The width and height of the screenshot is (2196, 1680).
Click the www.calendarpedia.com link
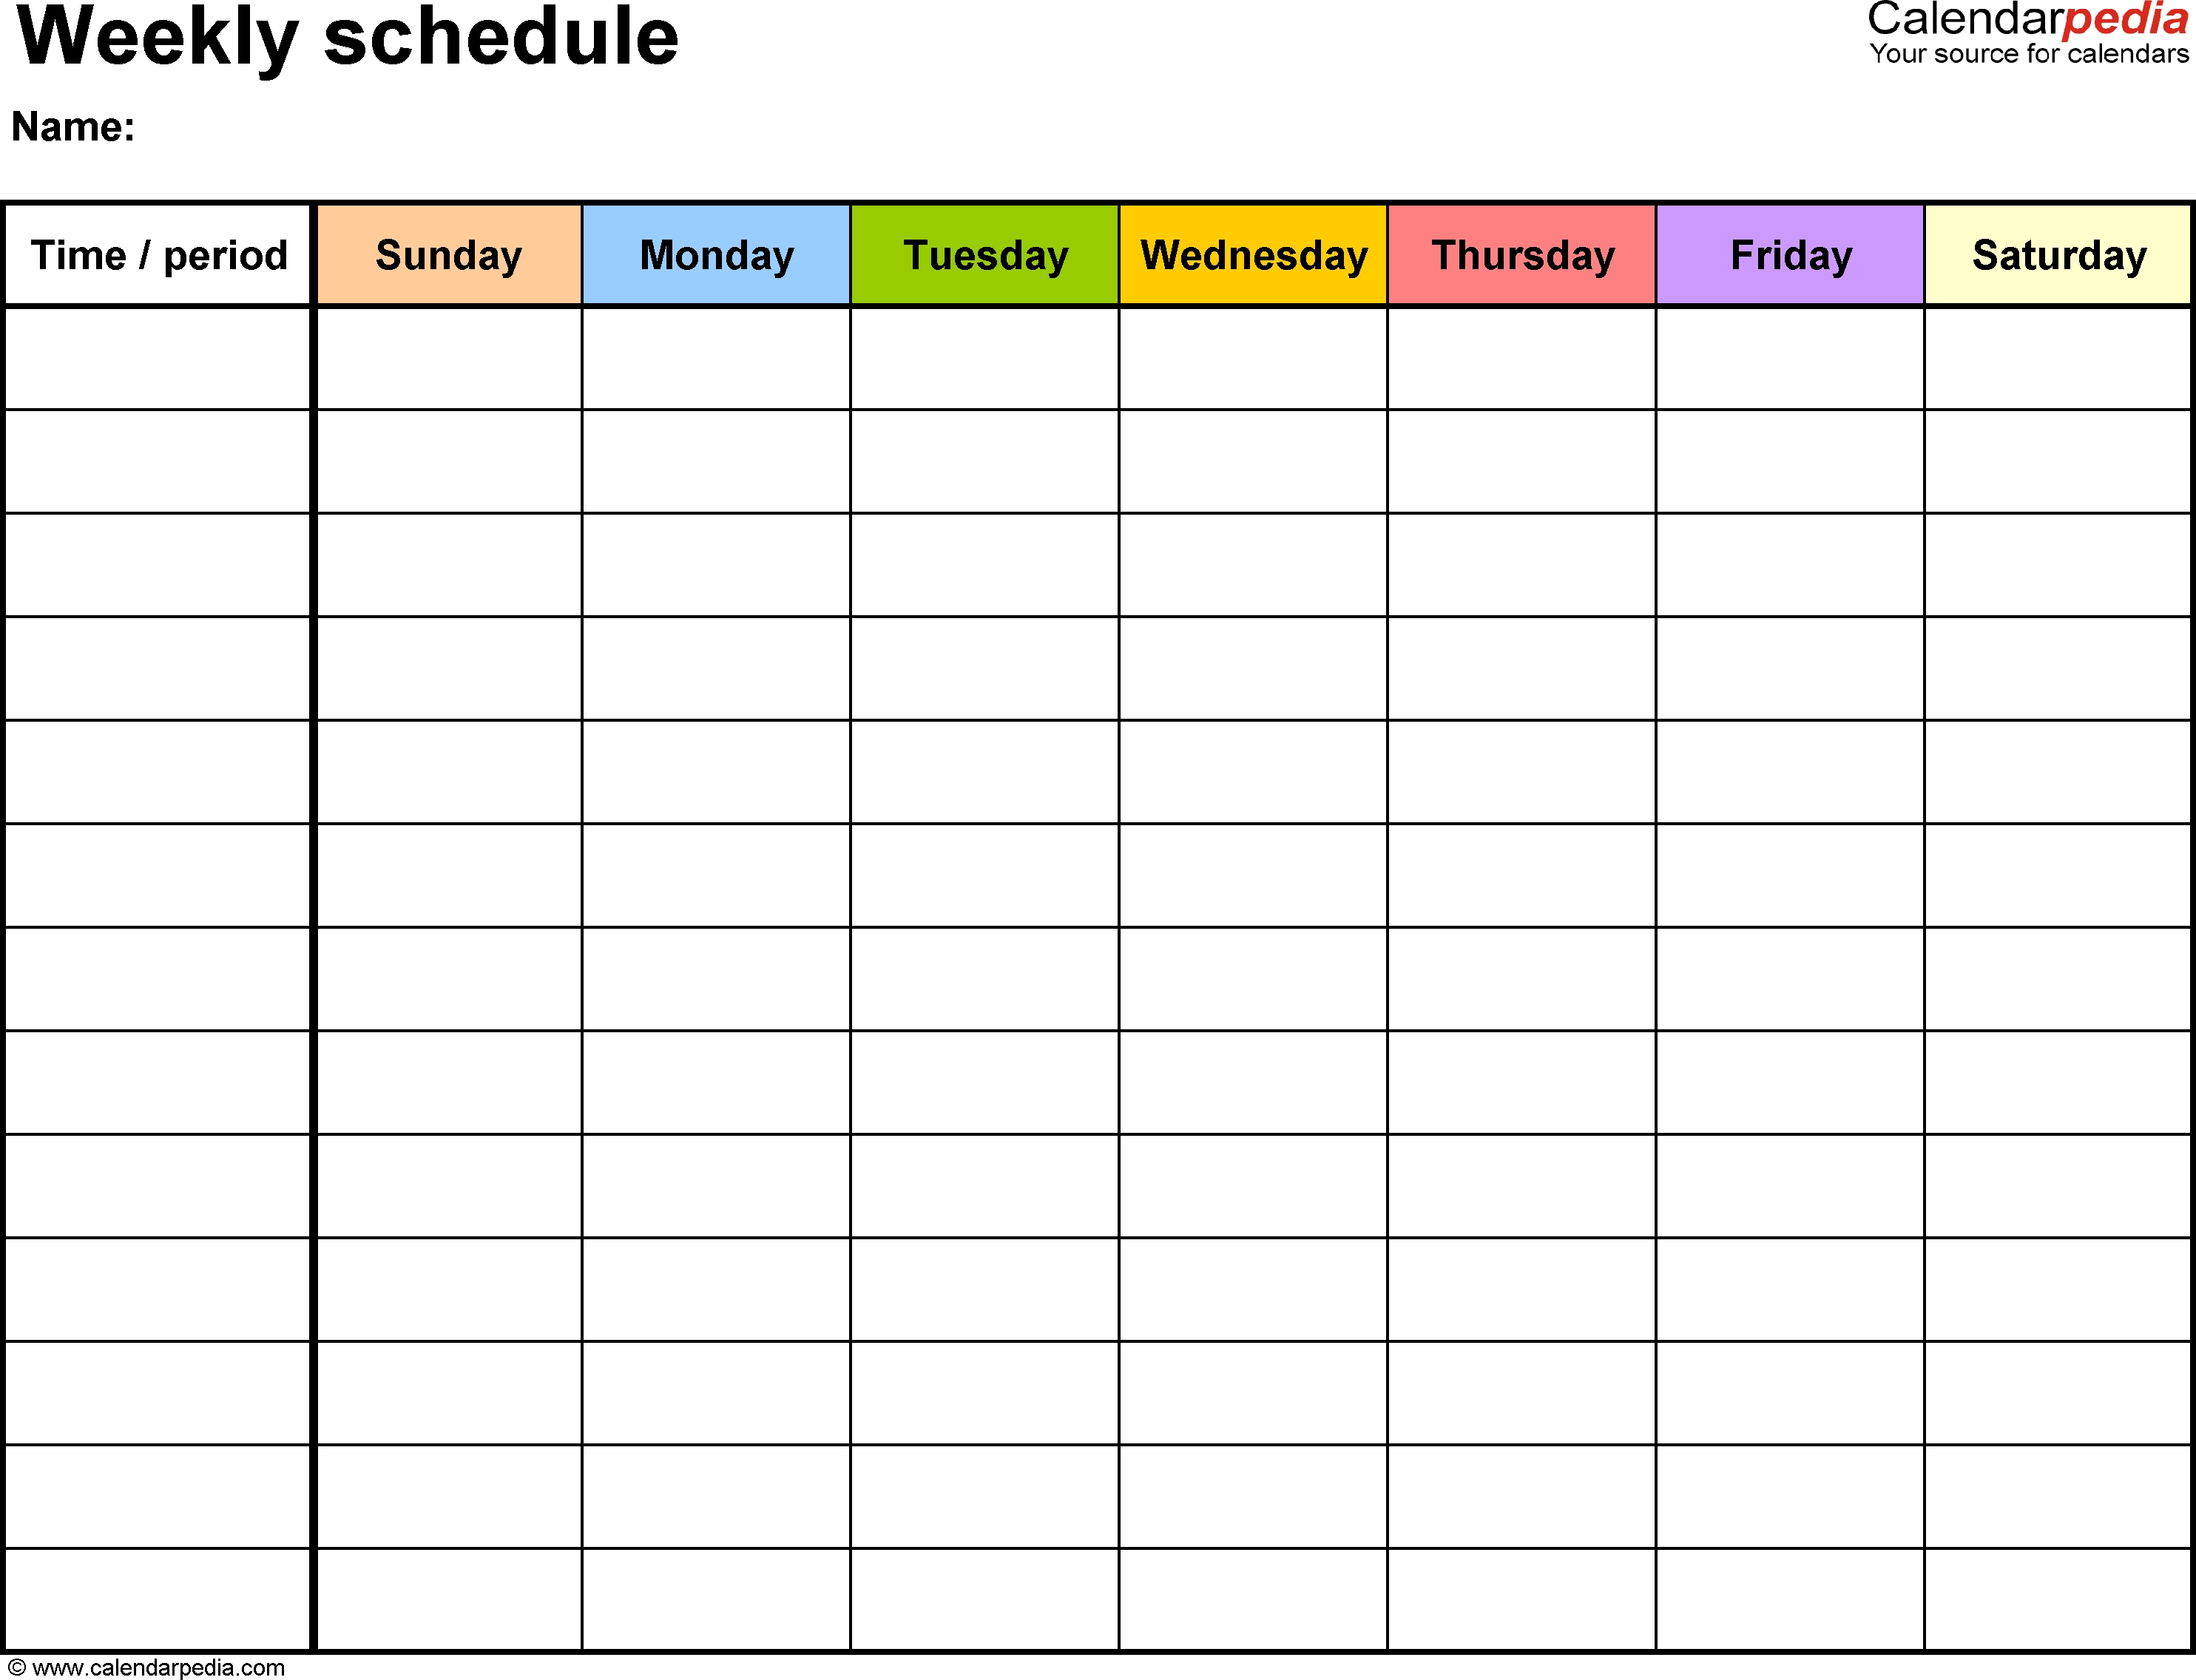coord(177,1667)
